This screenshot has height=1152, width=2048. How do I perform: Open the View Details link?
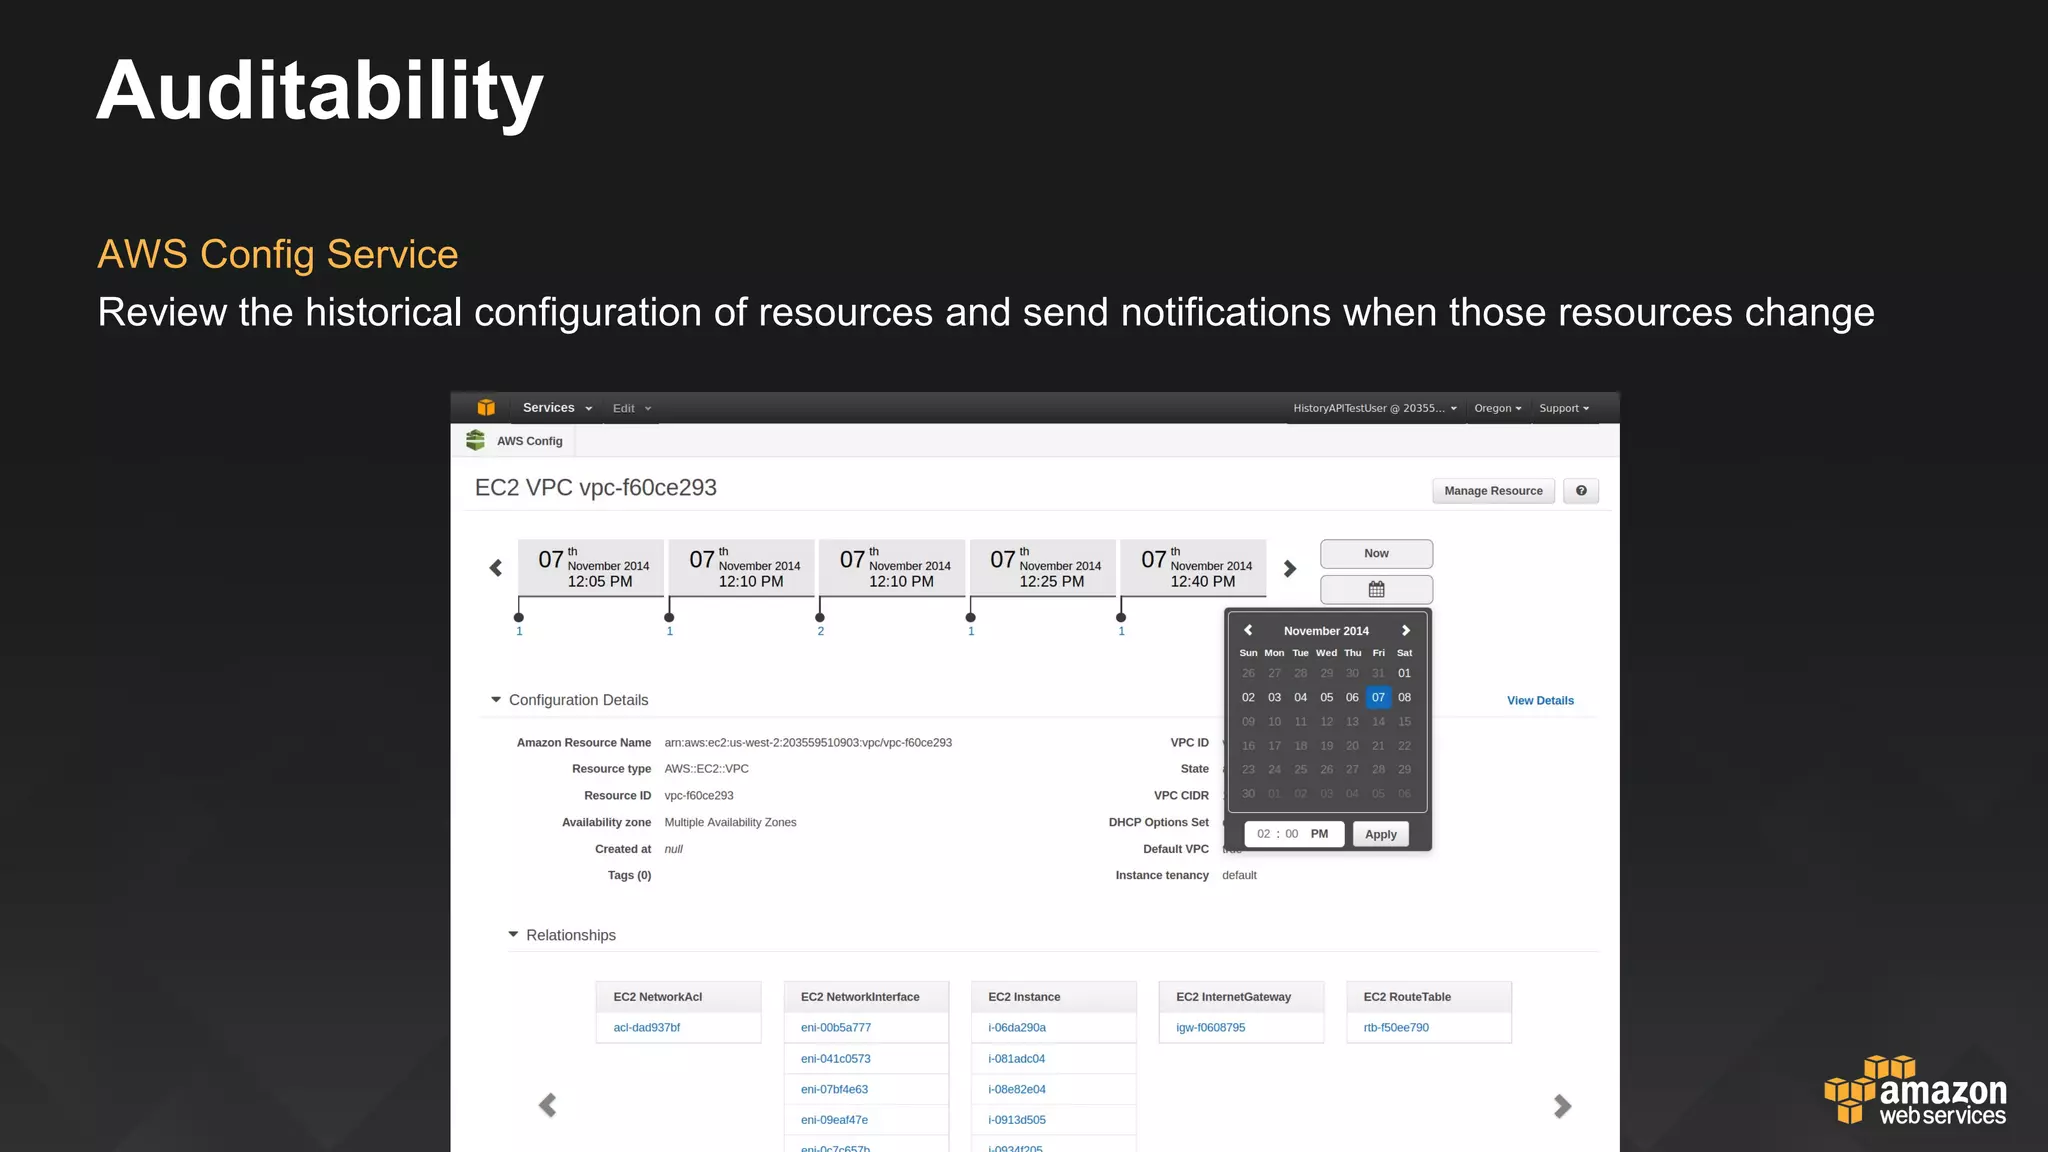(1540, 701)
